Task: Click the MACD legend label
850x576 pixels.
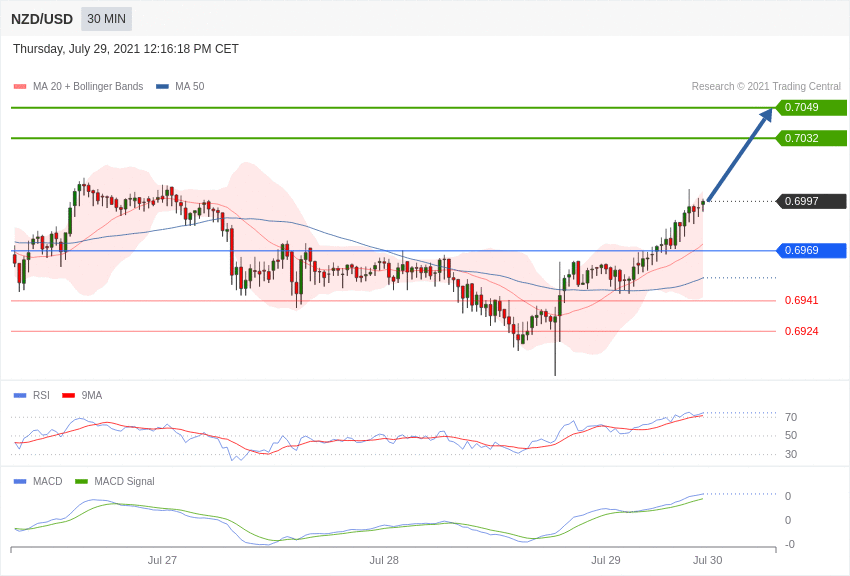Action: click(48, 481)
